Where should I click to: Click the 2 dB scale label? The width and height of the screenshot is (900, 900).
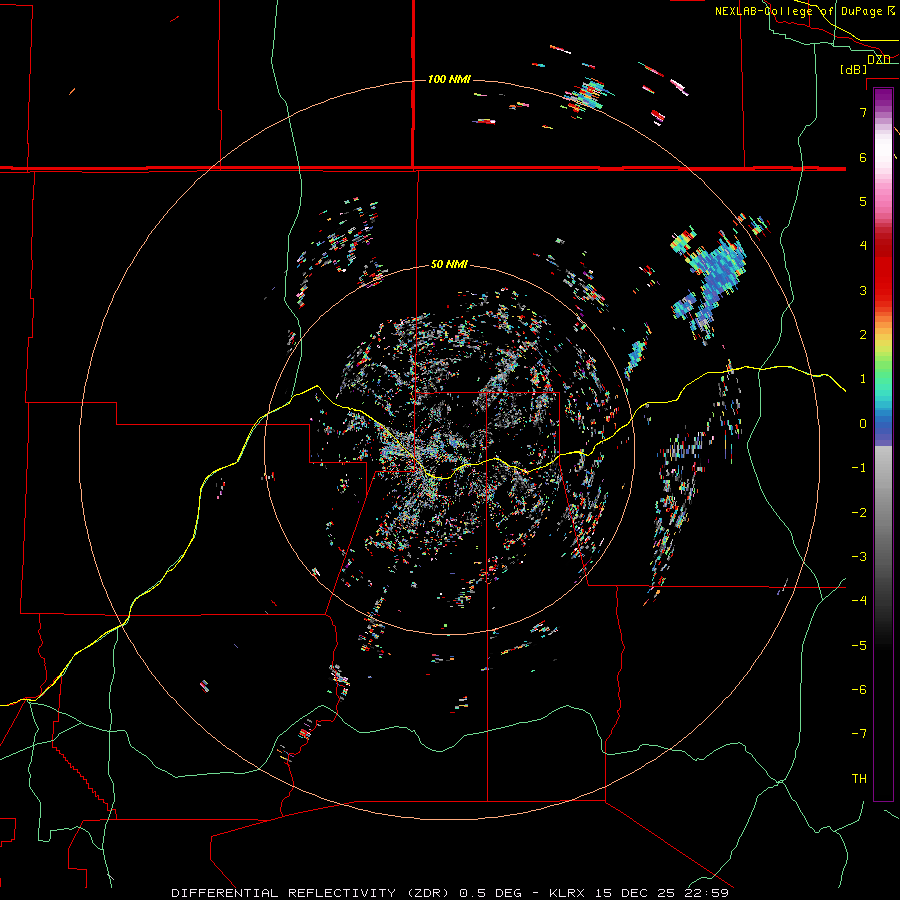click(x=863, y=335)
